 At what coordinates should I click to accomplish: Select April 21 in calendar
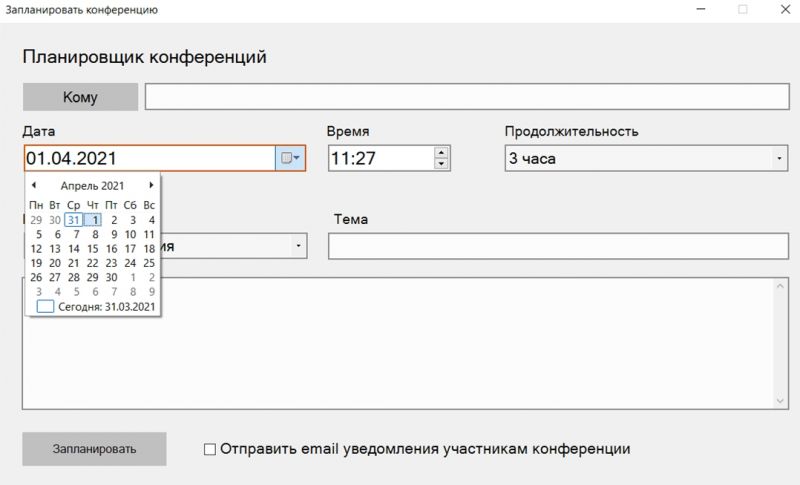(x=73, y=263)
